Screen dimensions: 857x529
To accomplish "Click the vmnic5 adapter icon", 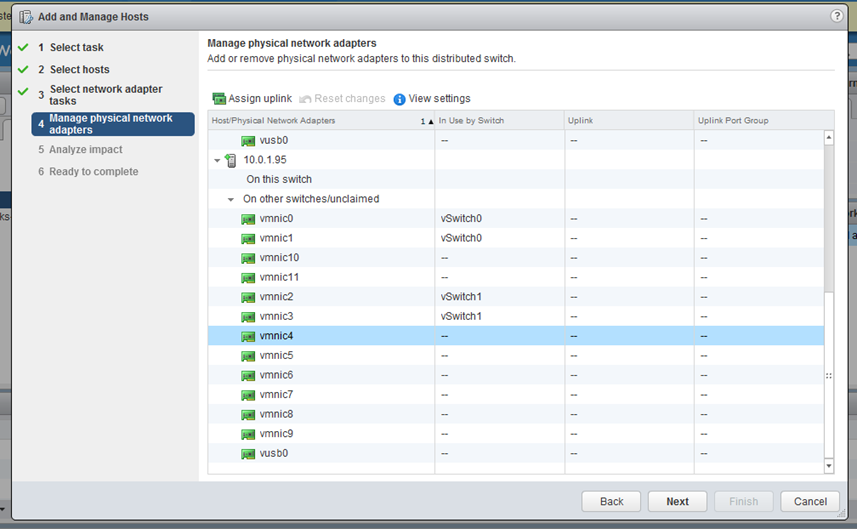I will click(x=248, y=356).
